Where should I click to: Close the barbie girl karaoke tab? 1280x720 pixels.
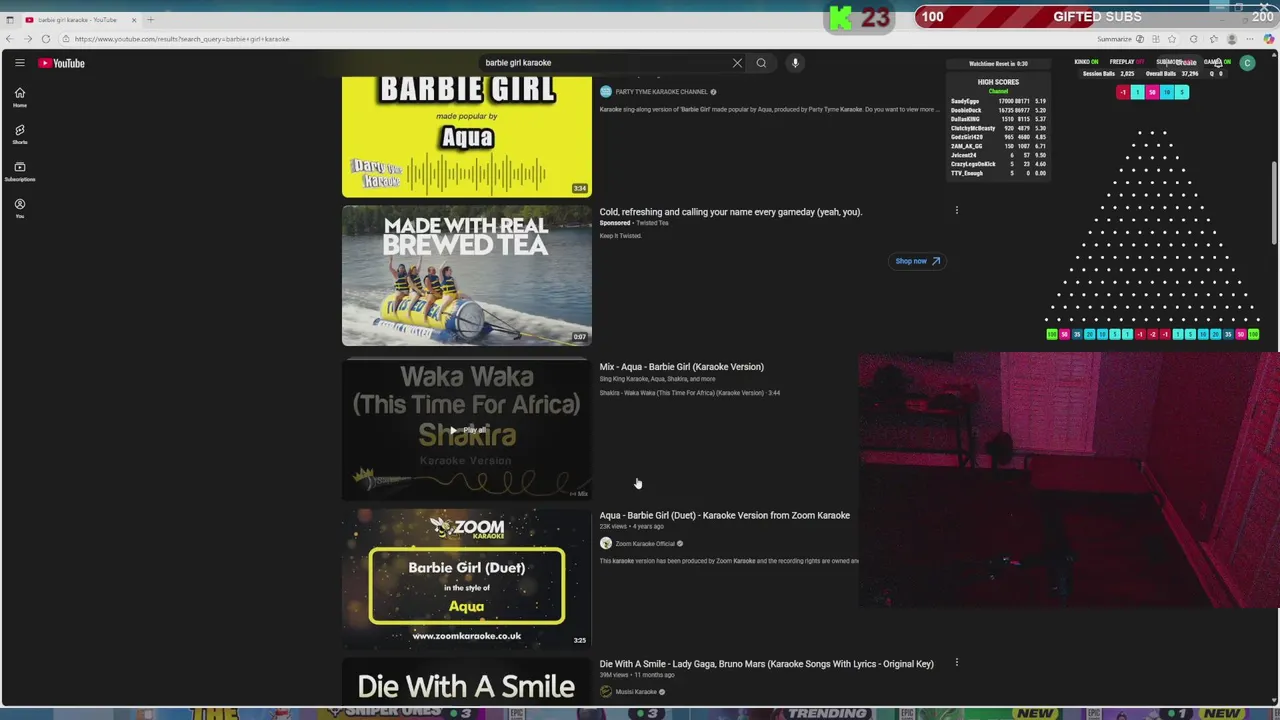pyautogui.click(x=133, y=20)
